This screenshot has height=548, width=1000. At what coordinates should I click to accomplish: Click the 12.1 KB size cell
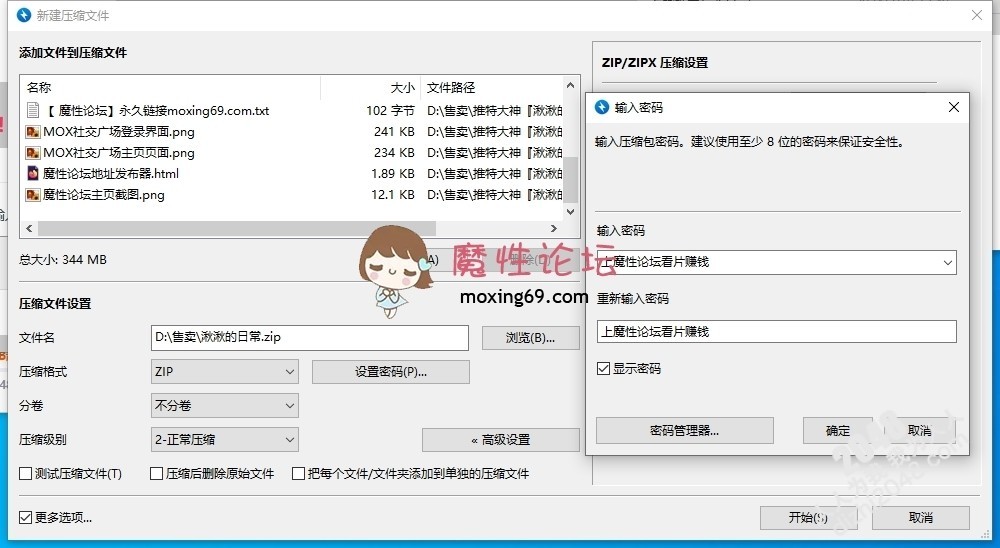tap(393, 195)
